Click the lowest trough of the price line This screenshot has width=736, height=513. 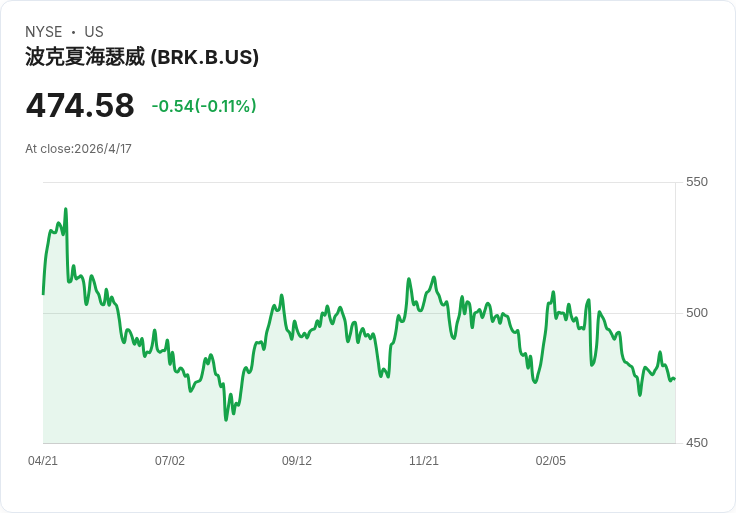[x=226, y=420]
